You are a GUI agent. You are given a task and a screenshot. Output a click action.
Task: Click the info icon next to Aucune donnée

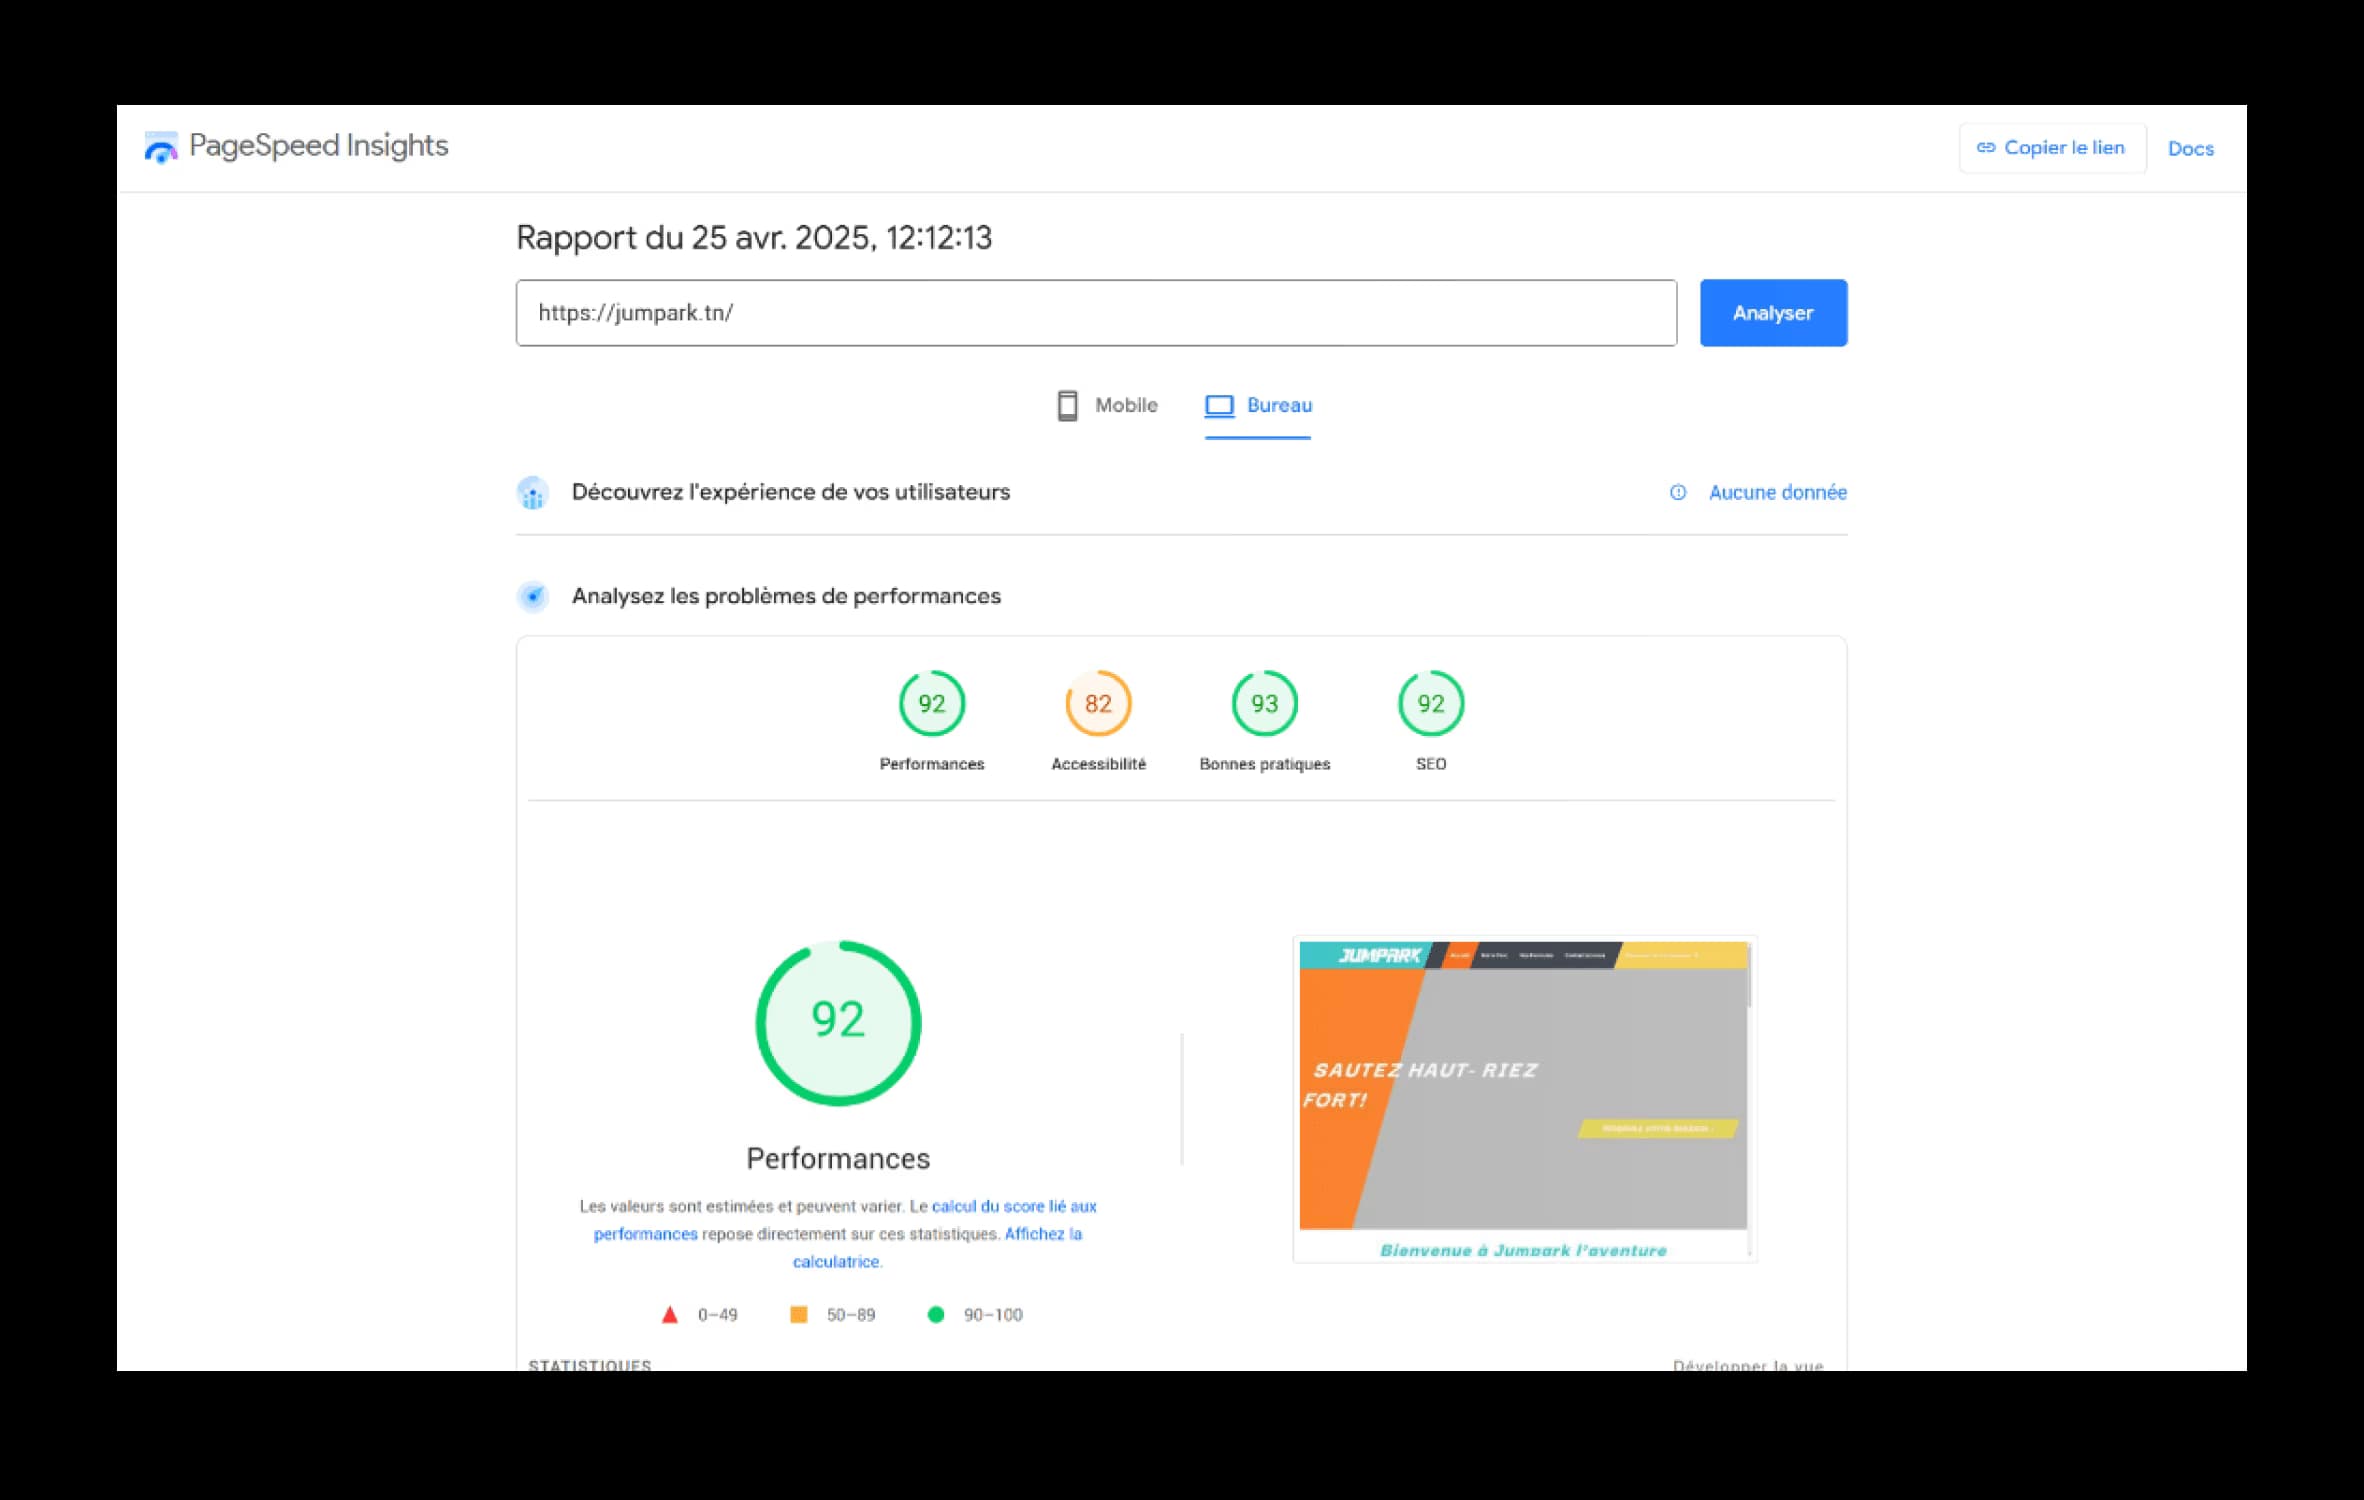[x=1678, y=493]
